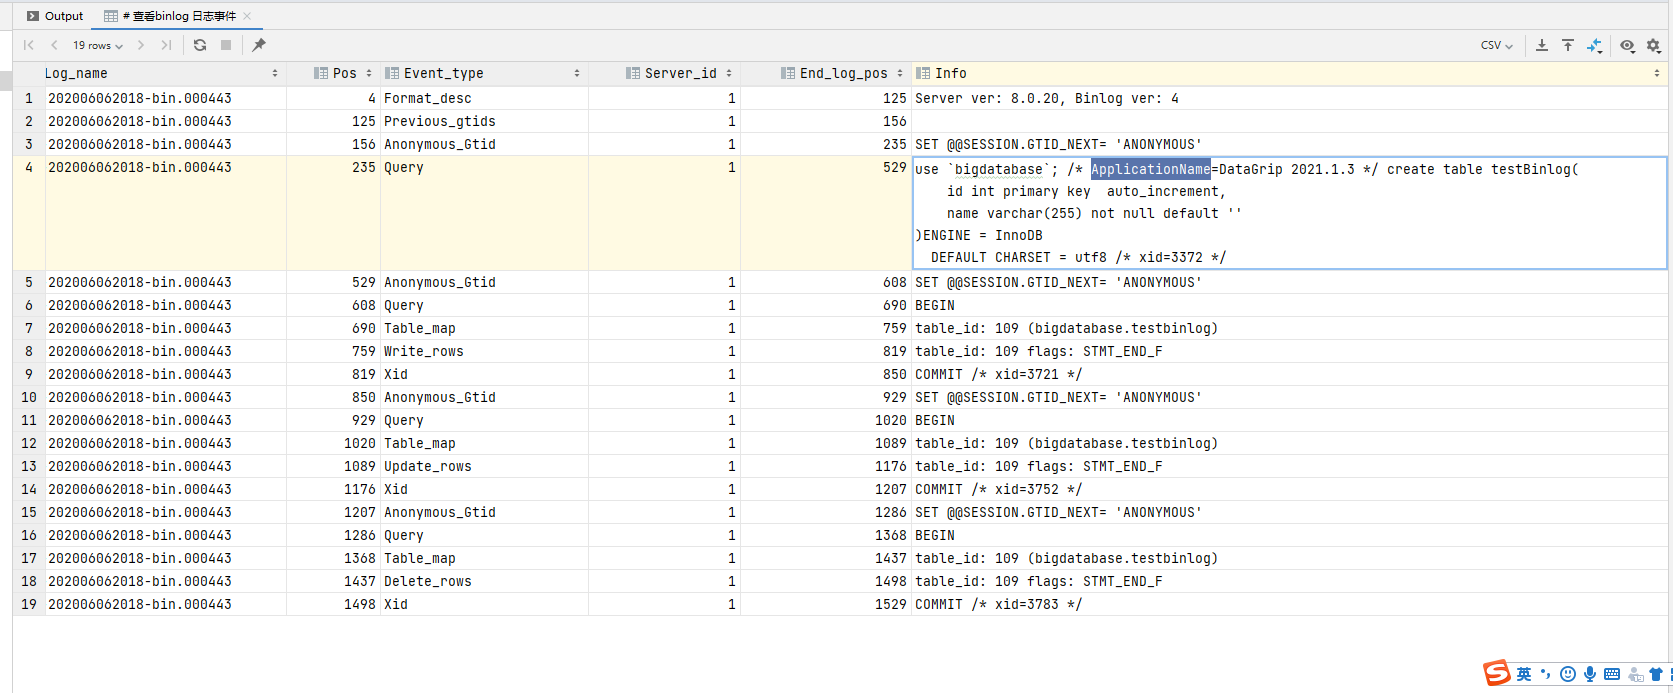
Task: Open the eye view-mode menu
Action: point(1627,45)
